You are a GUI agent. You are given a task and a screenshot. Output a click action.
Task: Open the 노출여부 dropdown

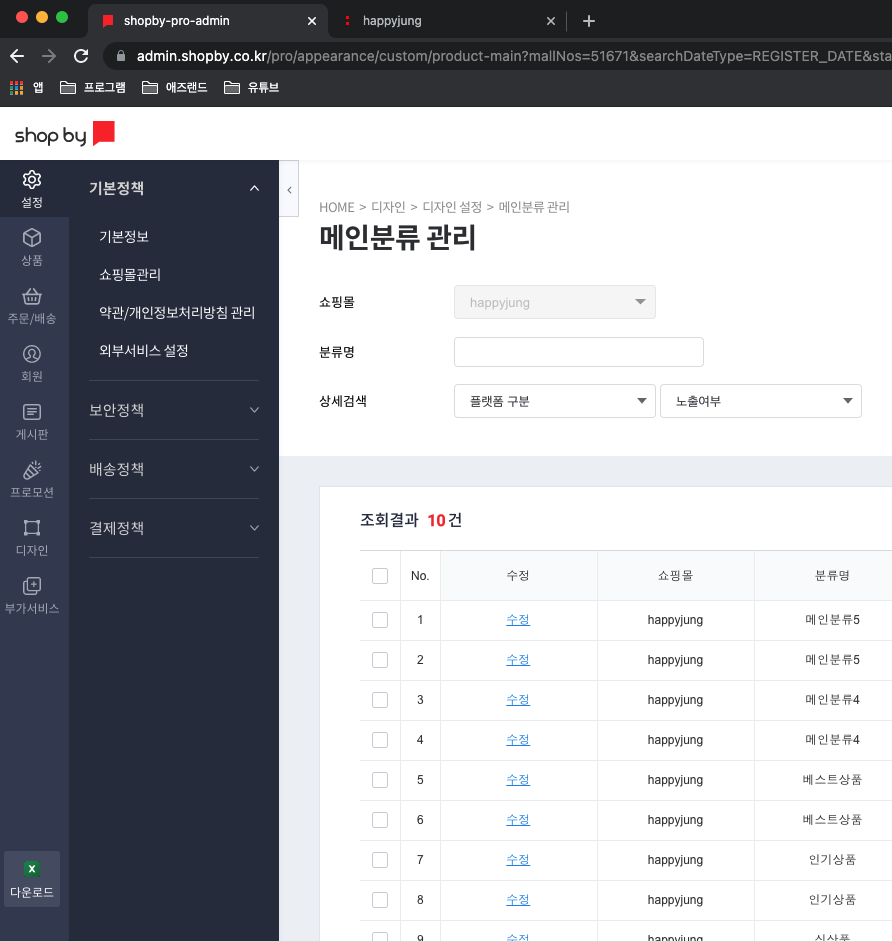pos(760,402)
